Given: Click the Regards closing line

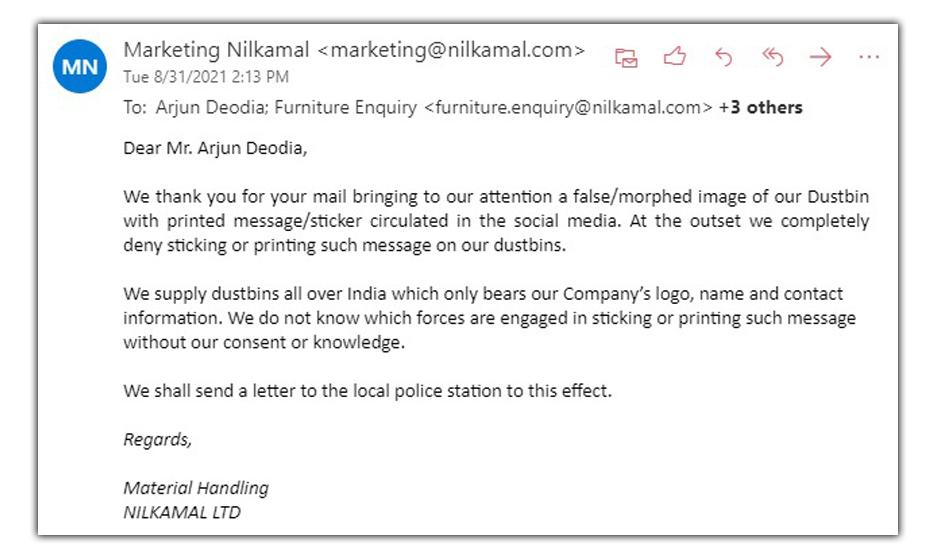Looking at the screenshot, I should tap(157, 439).
